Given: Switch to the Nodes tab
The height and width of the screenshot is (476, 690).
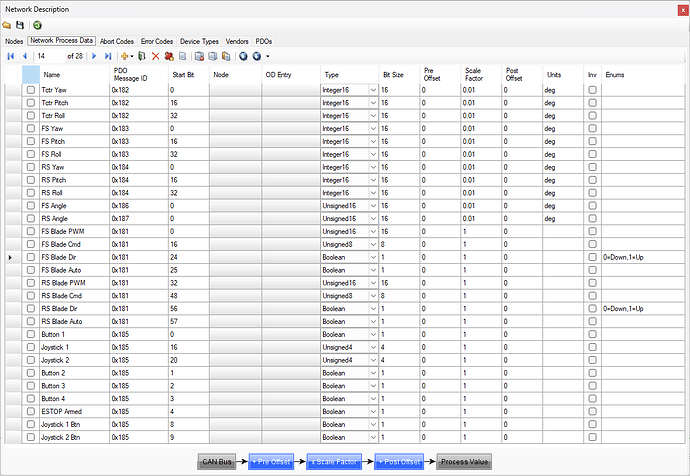Looking at the screenshot, I should pyautogui.click(x=14, y=41).
